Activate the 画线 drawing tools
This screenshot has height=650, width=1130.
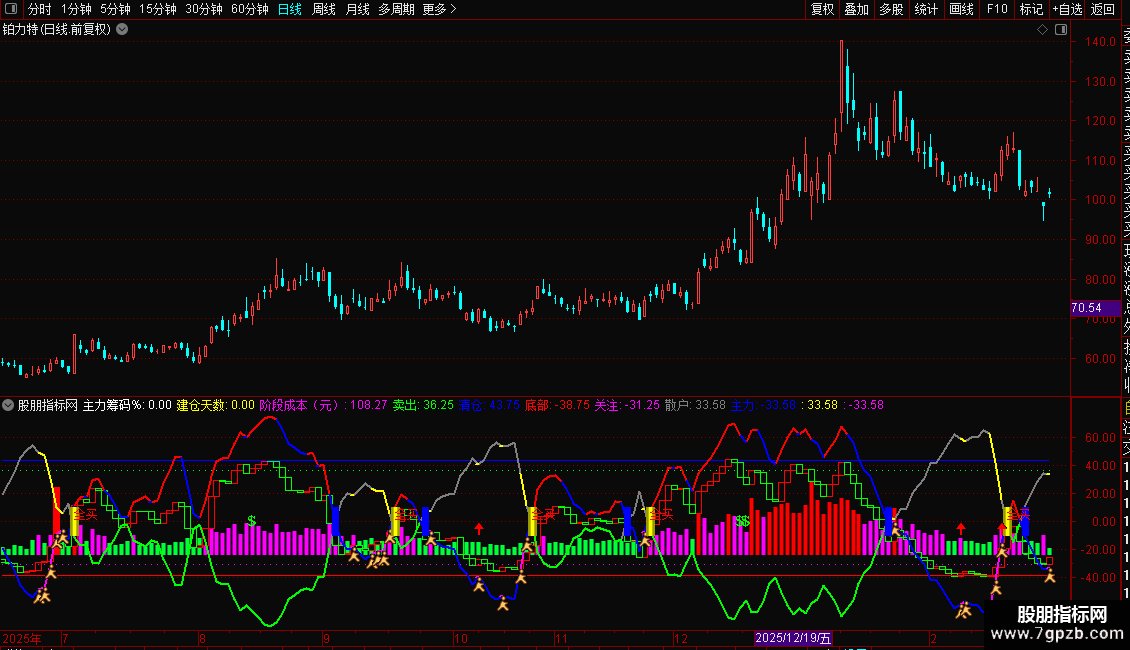click(961, 9)
